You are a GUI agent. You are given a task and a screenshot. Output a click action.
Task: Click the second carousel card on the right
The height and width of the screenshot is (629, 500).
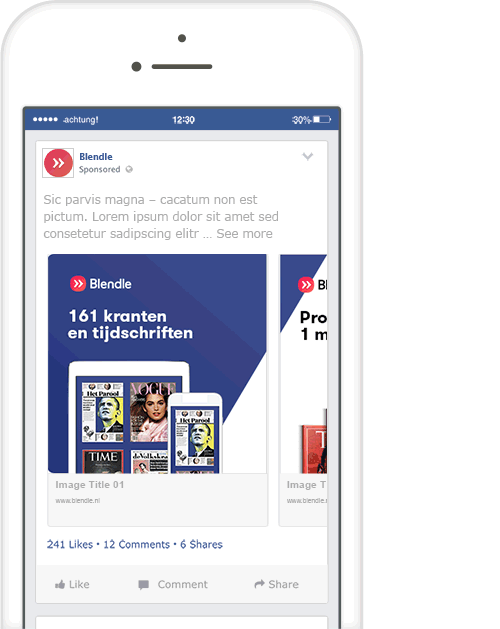coord(303,390)
